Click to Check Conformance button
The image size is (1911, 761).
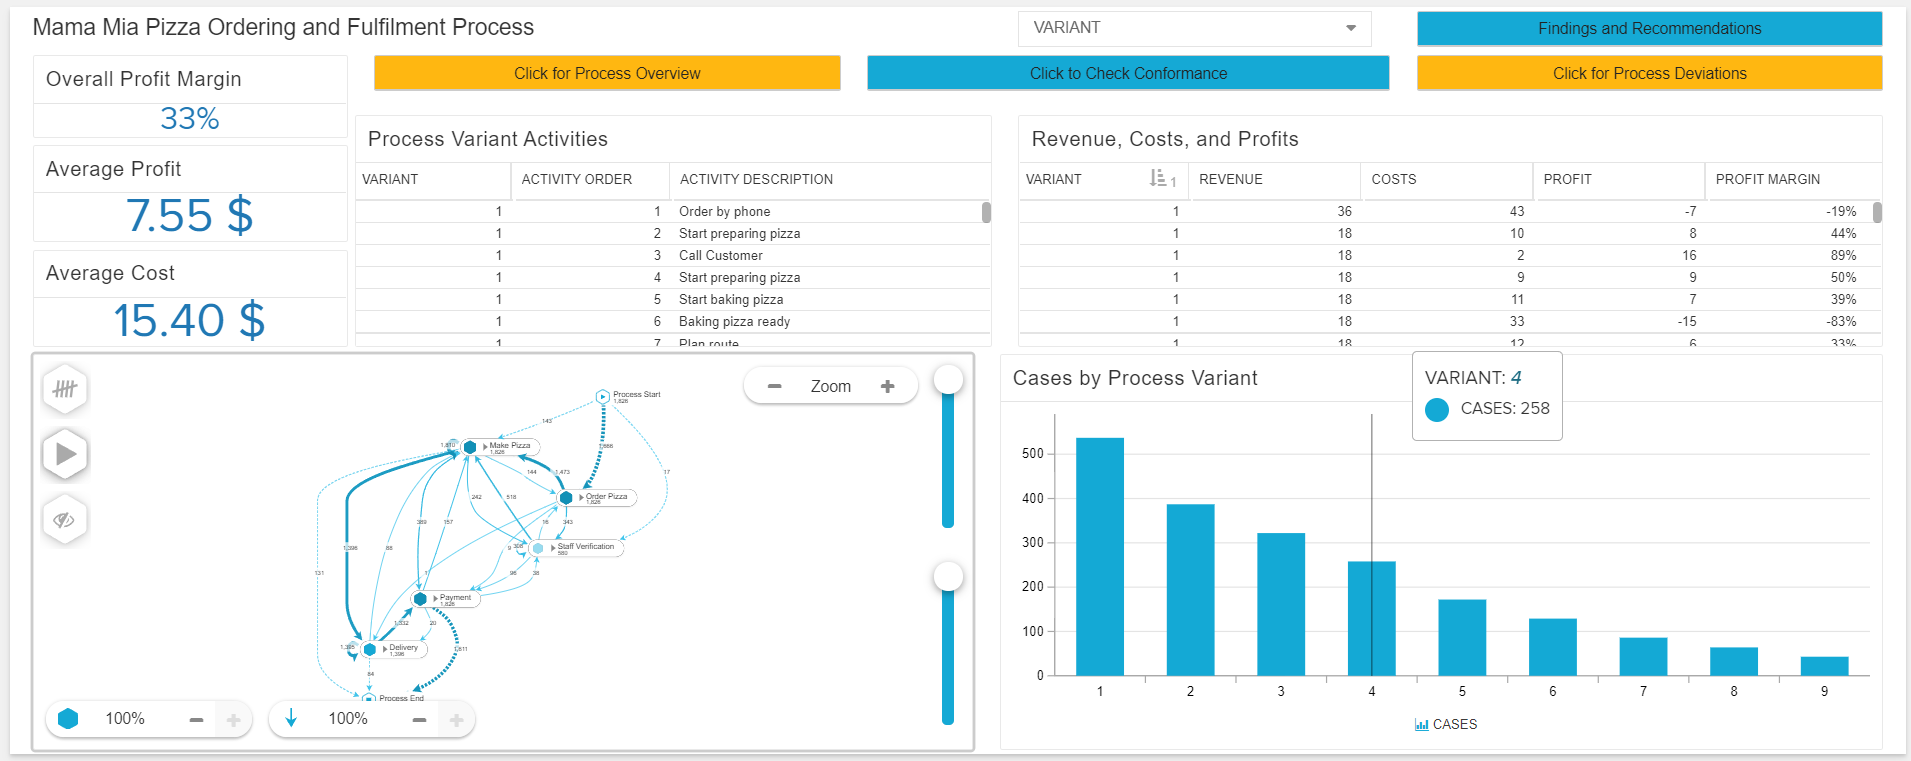(x=1128, y=73)
